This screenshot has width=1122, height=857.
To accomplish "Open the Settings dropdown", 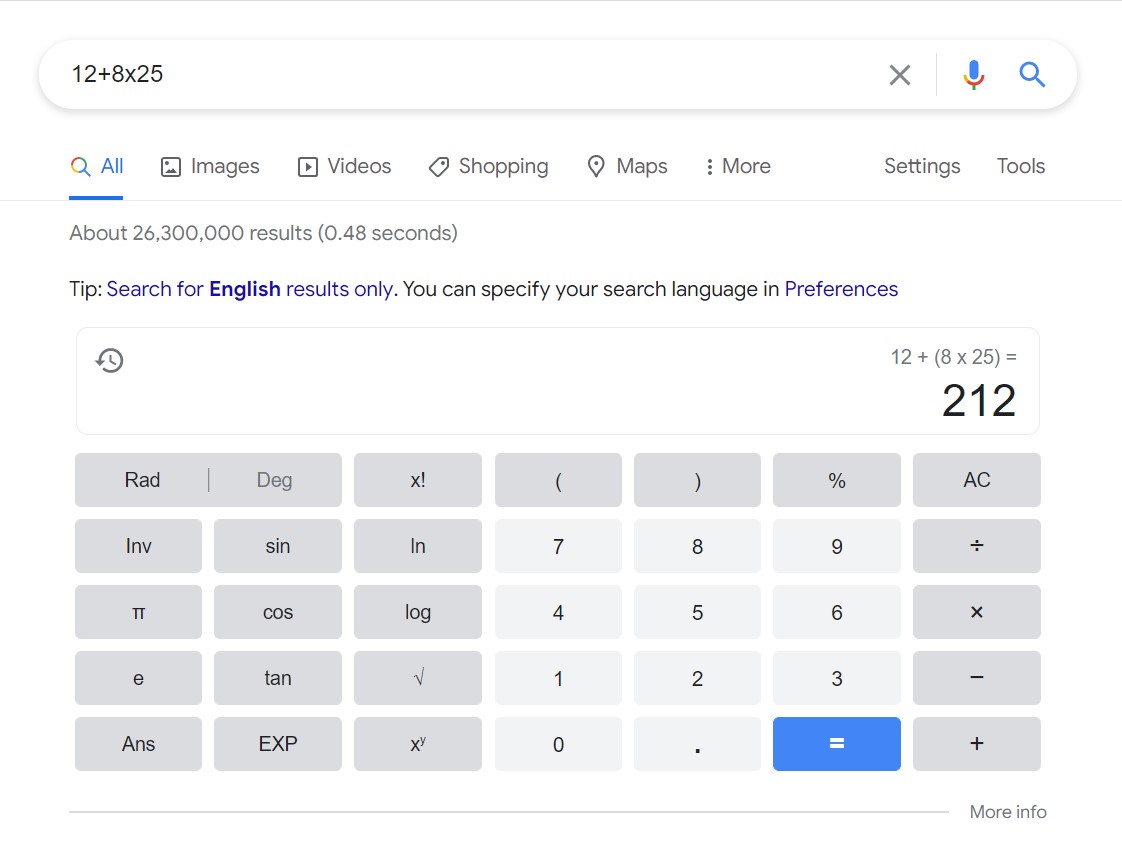I will click(921, 167).
